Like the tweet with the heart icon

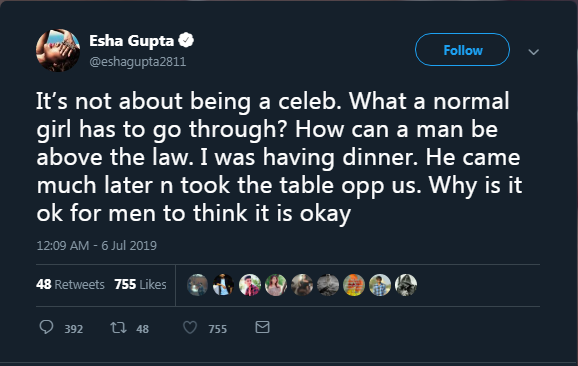[x=190, y=327]
